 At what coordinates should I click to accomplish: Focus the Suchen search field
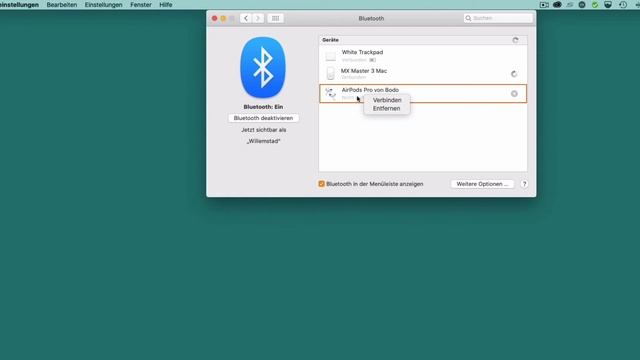click(x=498, y=18)
